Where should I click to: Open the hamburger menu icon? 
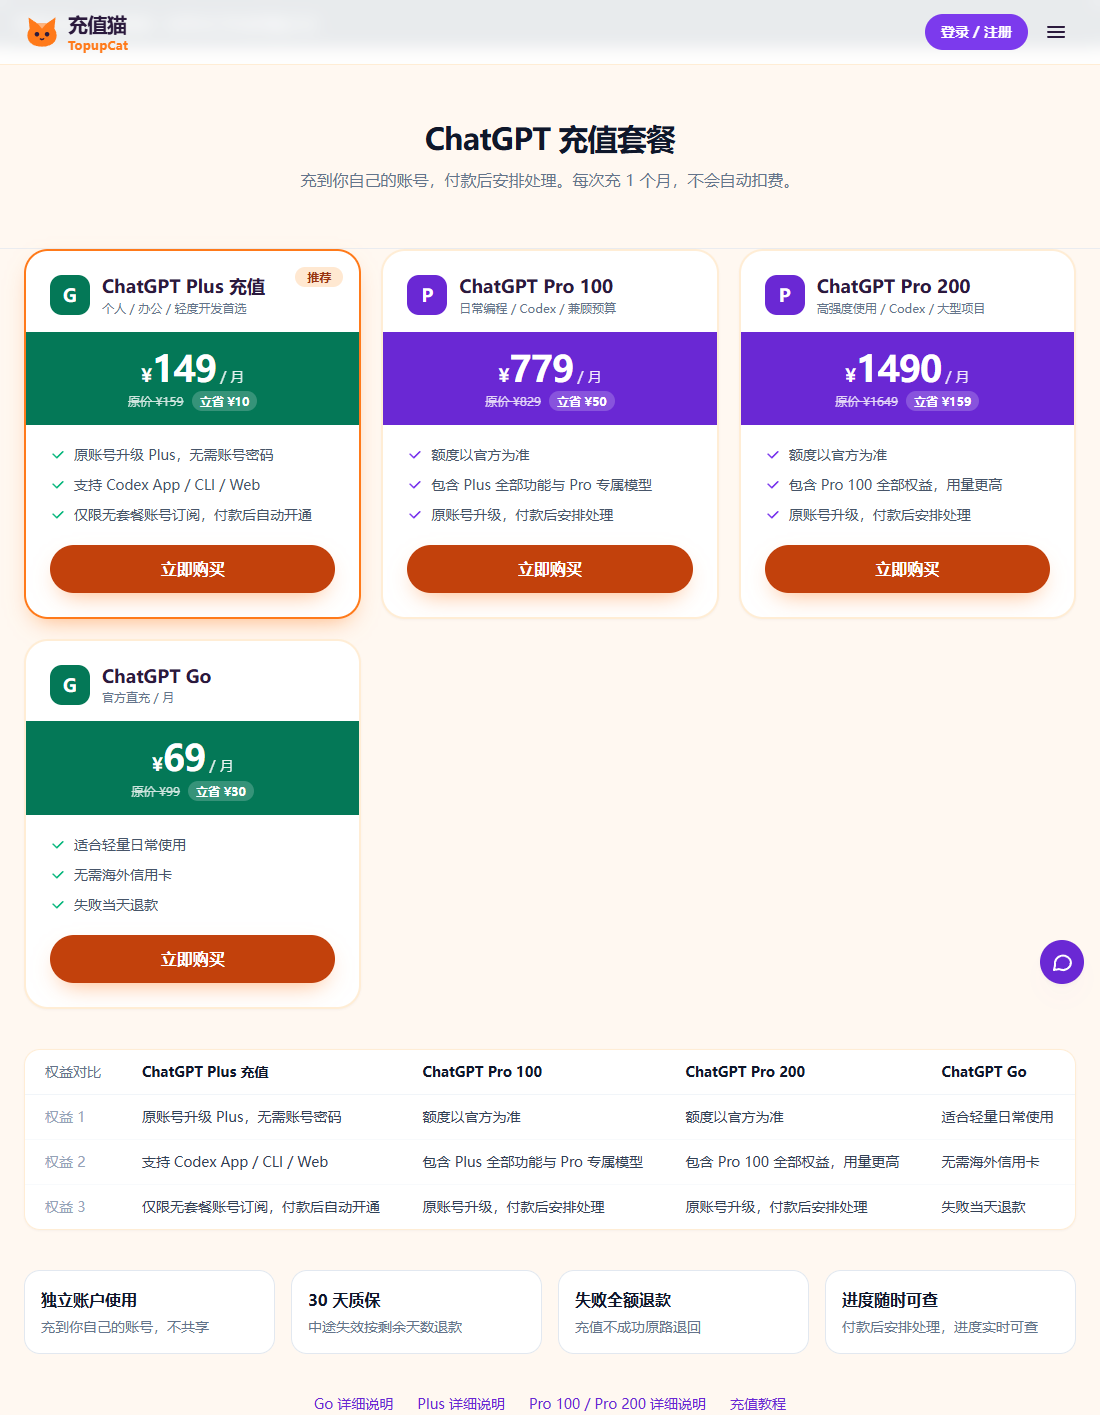pos(1056,32)
